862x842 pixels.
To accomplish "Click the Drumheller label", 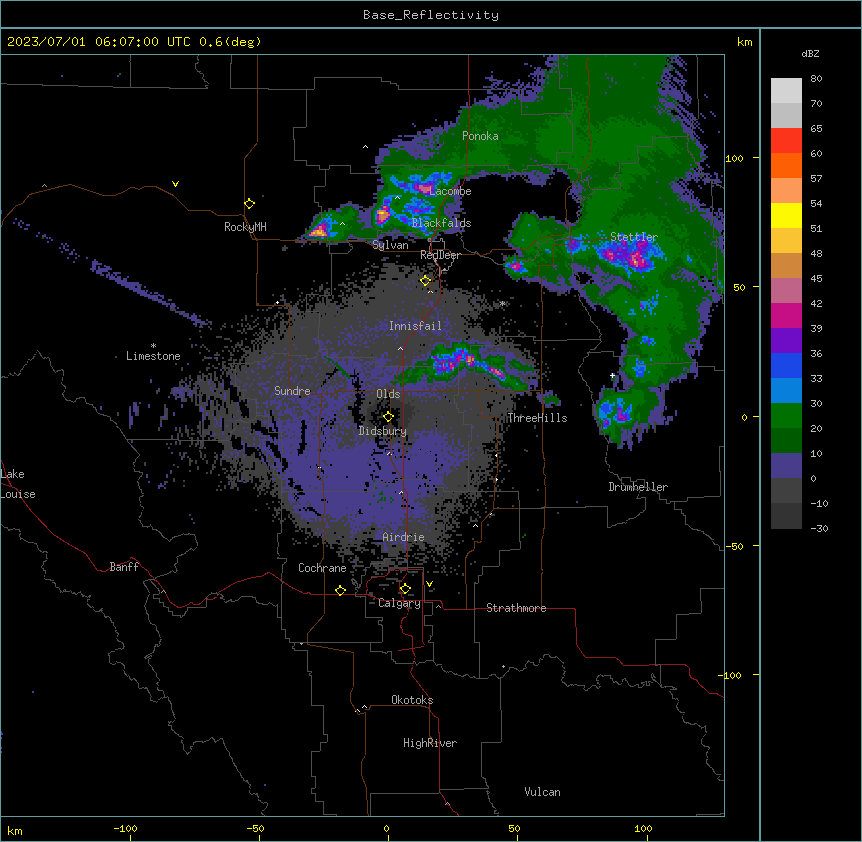I will click(x=638, y=487).
